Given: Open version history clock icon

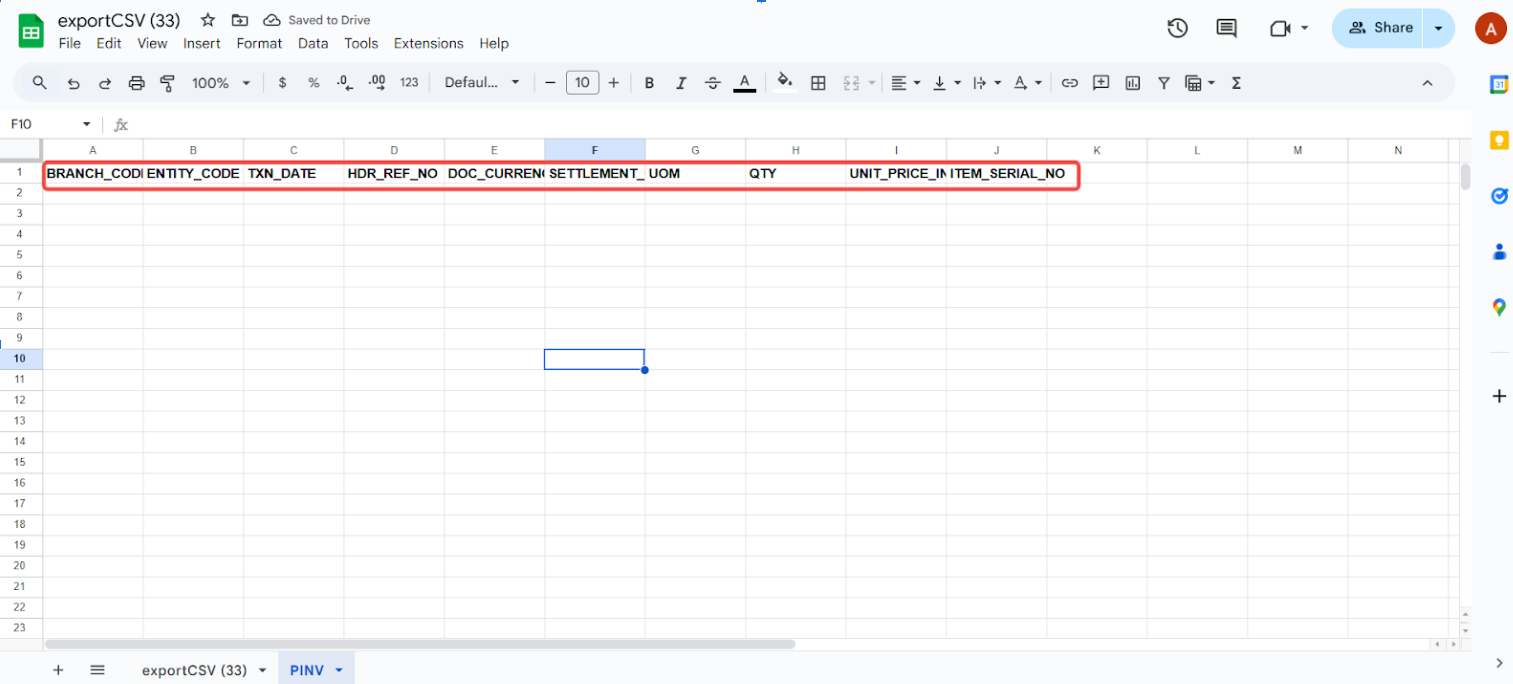Looking at the screenshot, I should coord(1177,28).
